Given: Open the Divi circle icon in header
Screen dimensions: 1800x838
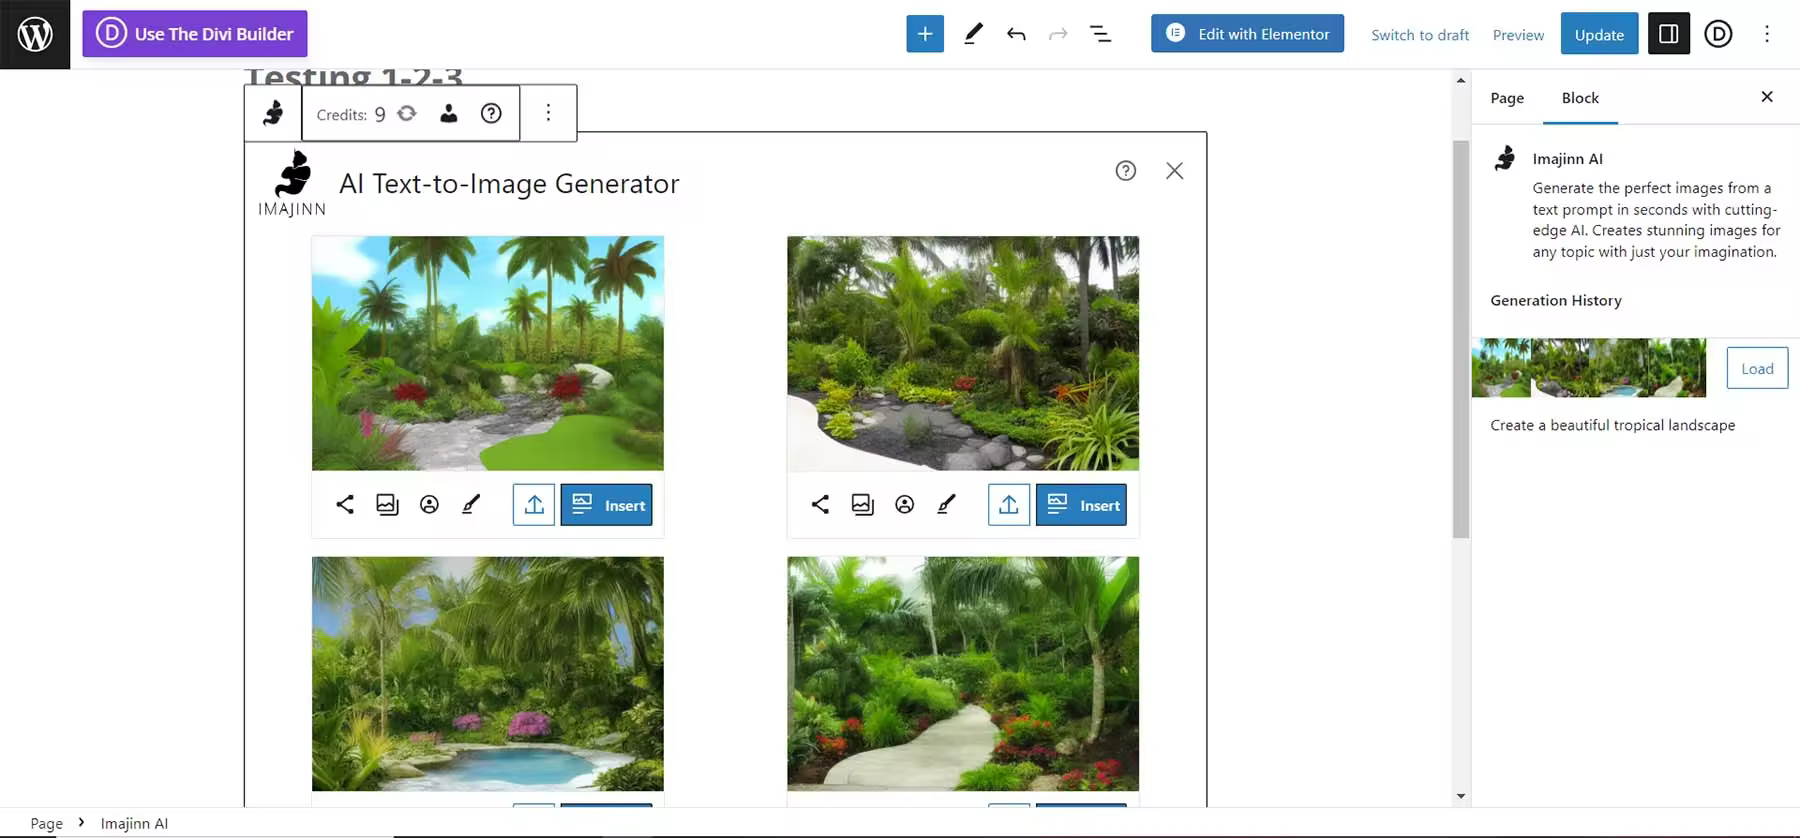Looking at the screenshot, I should [x=1718, y=34].
